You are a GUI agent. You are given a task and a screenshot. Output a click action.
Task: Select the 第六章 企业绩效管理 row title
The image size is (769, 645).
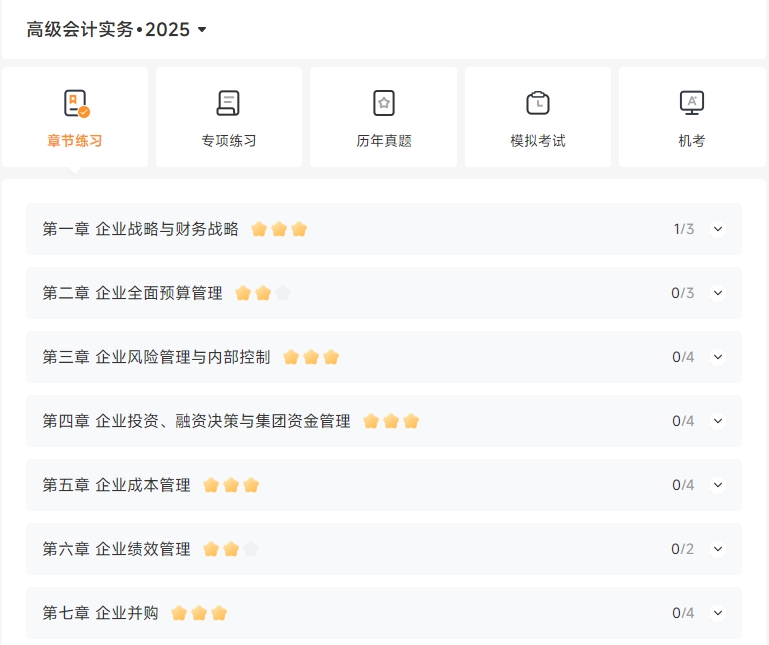pos(116,549)
